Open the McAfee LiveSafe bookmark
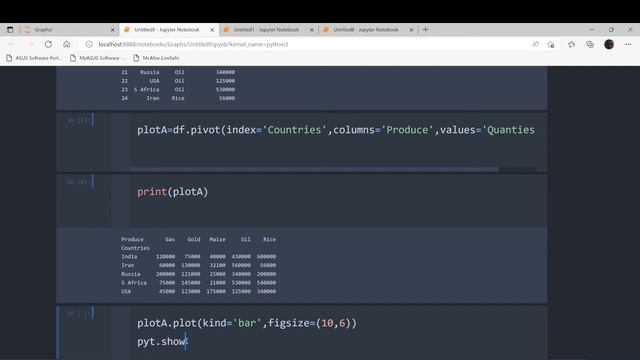Image resolution: width=640 pixels, height=360 pixels. (x=156, y=58)
